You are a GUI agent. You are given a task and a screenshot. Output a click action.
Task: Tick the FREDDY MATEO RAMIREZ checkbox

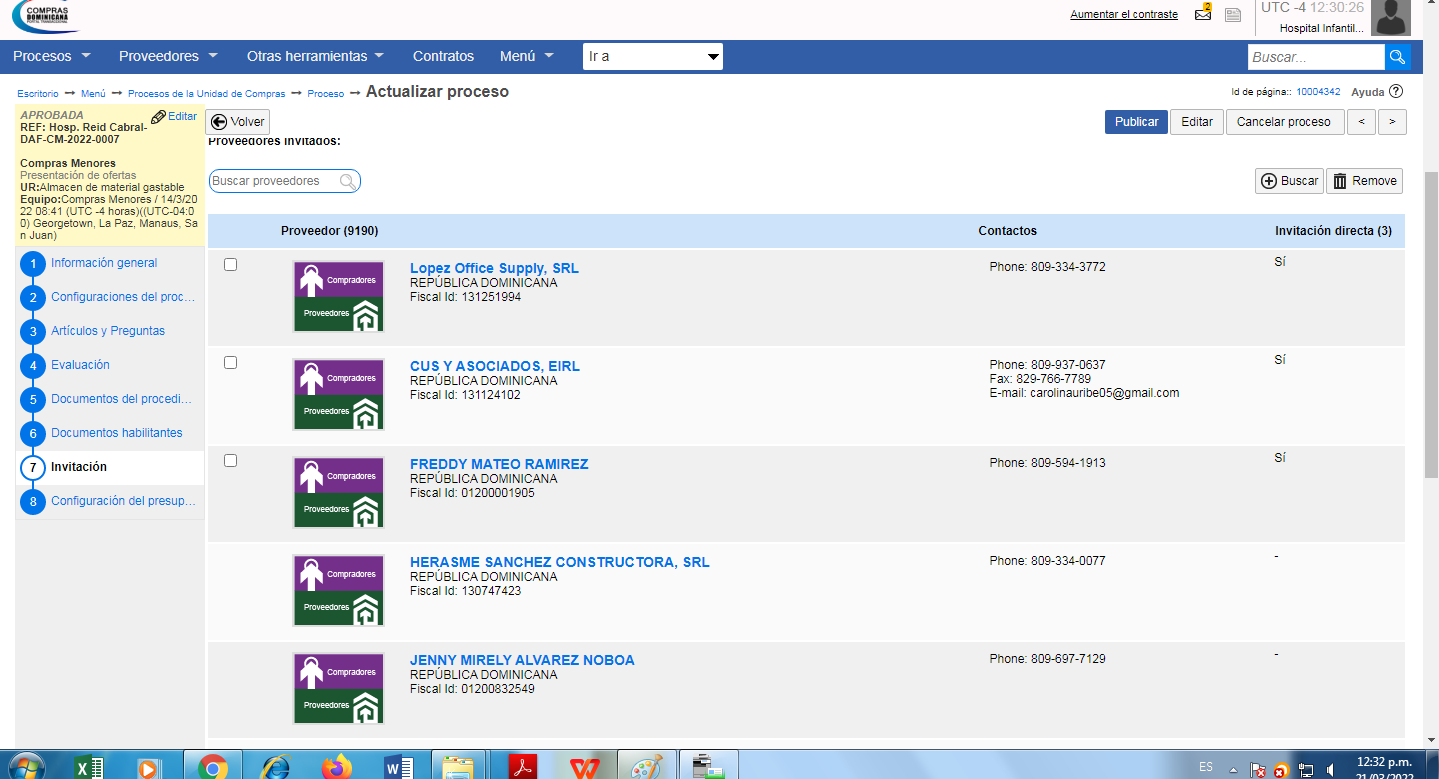[x=231, y=461]
